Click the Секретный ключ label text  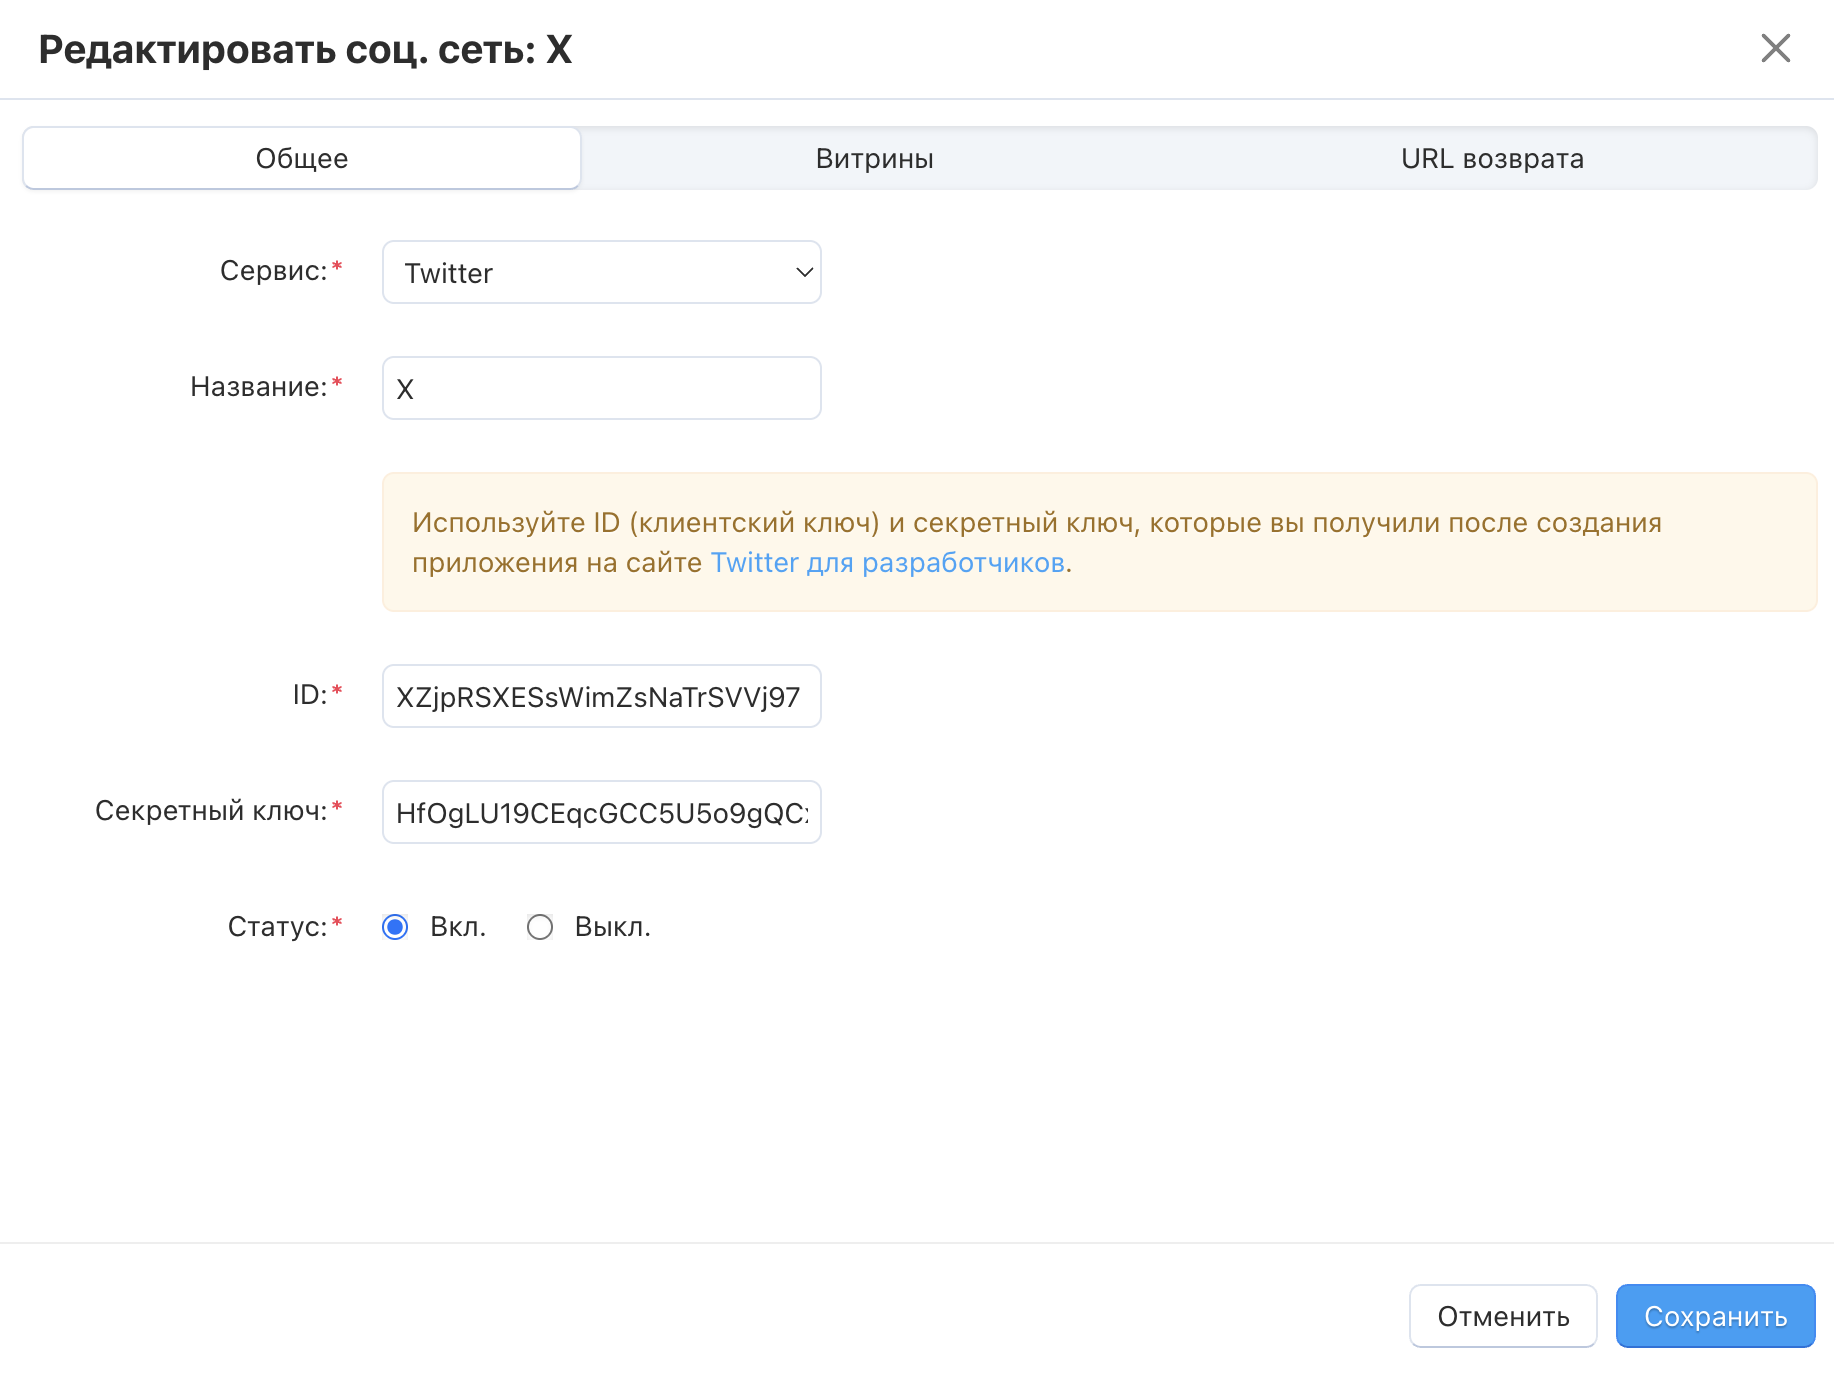point(211,811)
